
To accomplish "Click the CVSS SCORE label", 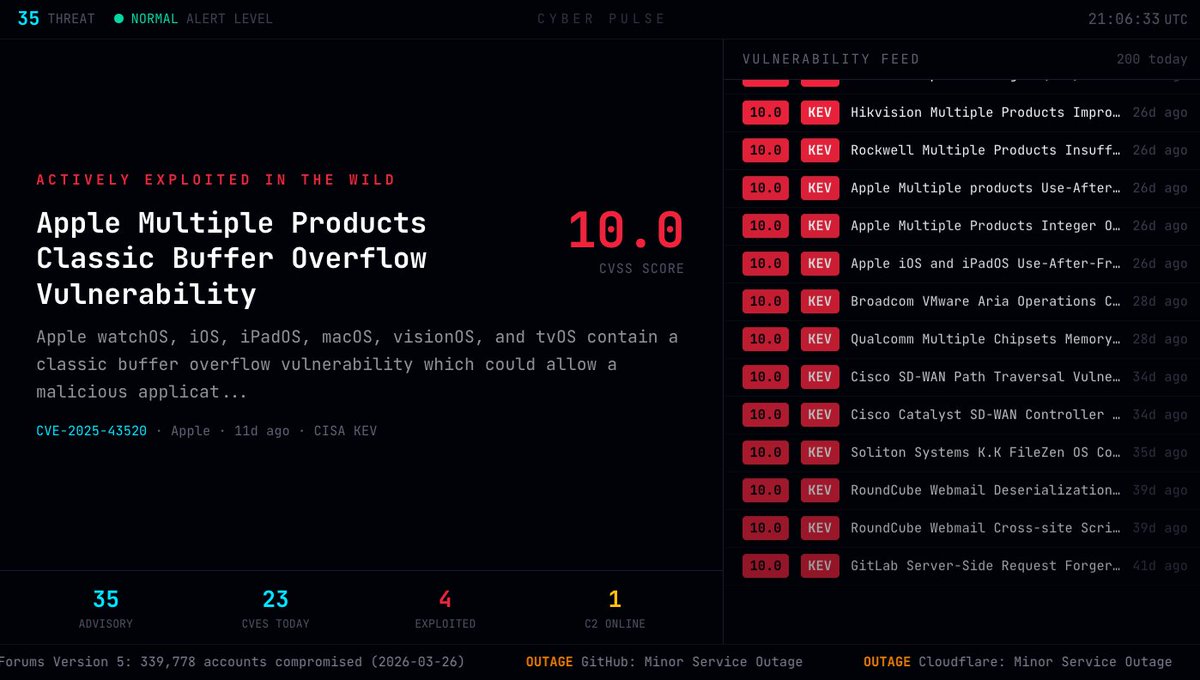I will [x=642, y=269].
